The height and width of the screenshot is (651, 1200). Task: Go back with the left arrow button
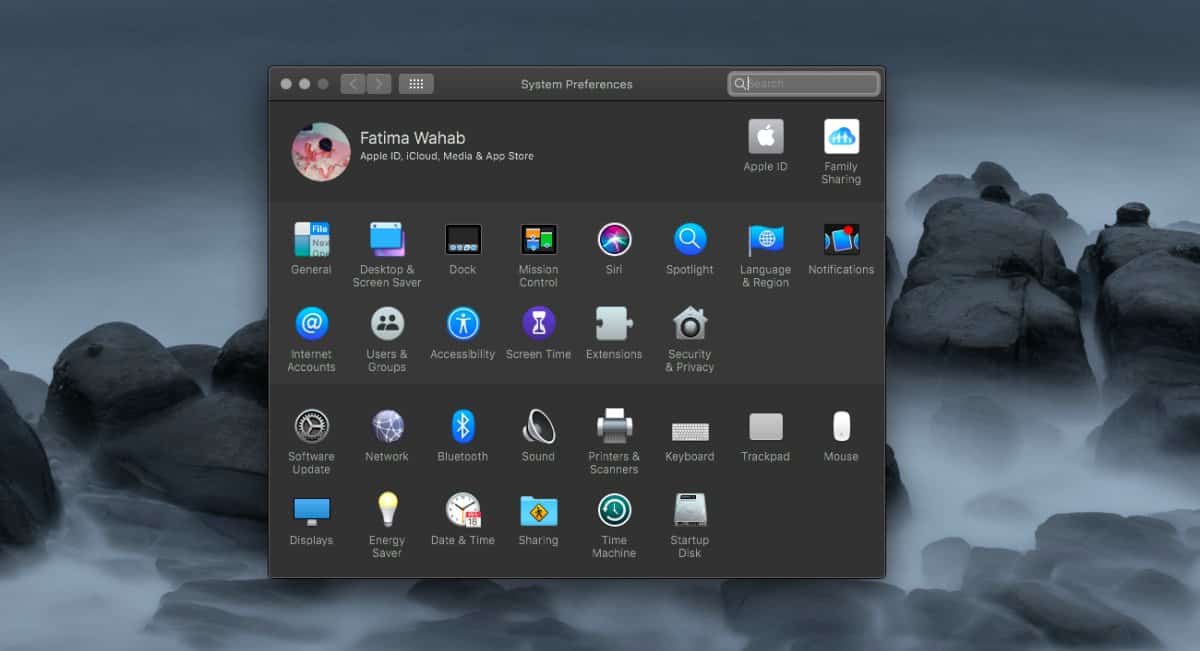tap(353, 84)
